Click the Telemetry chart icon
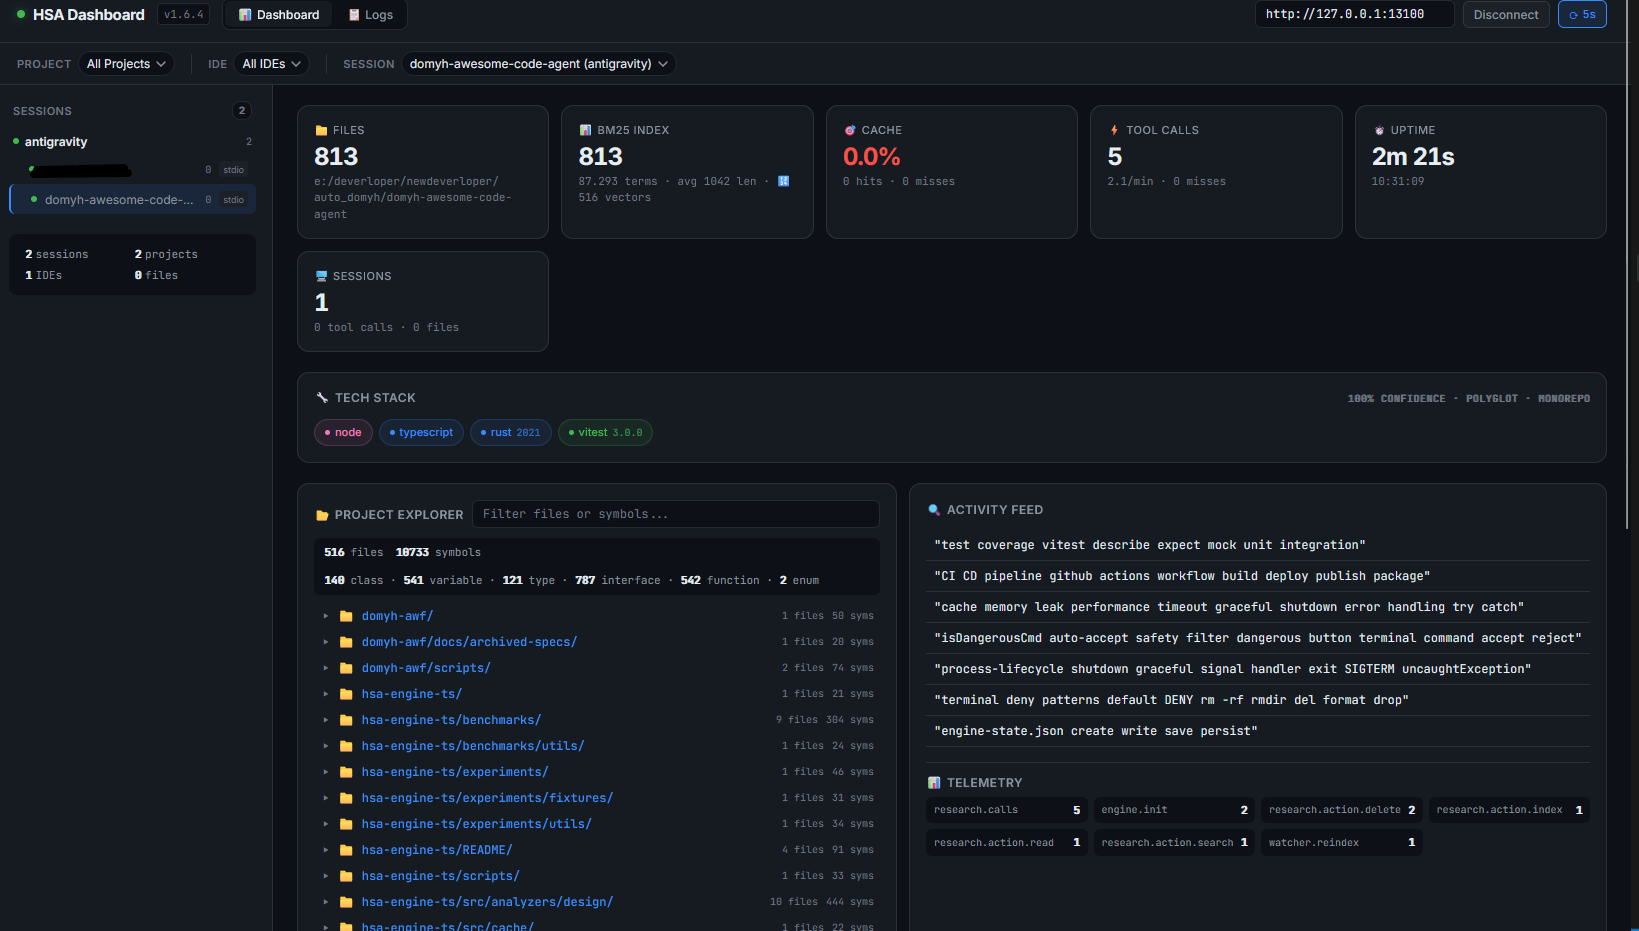 point(934,783)
